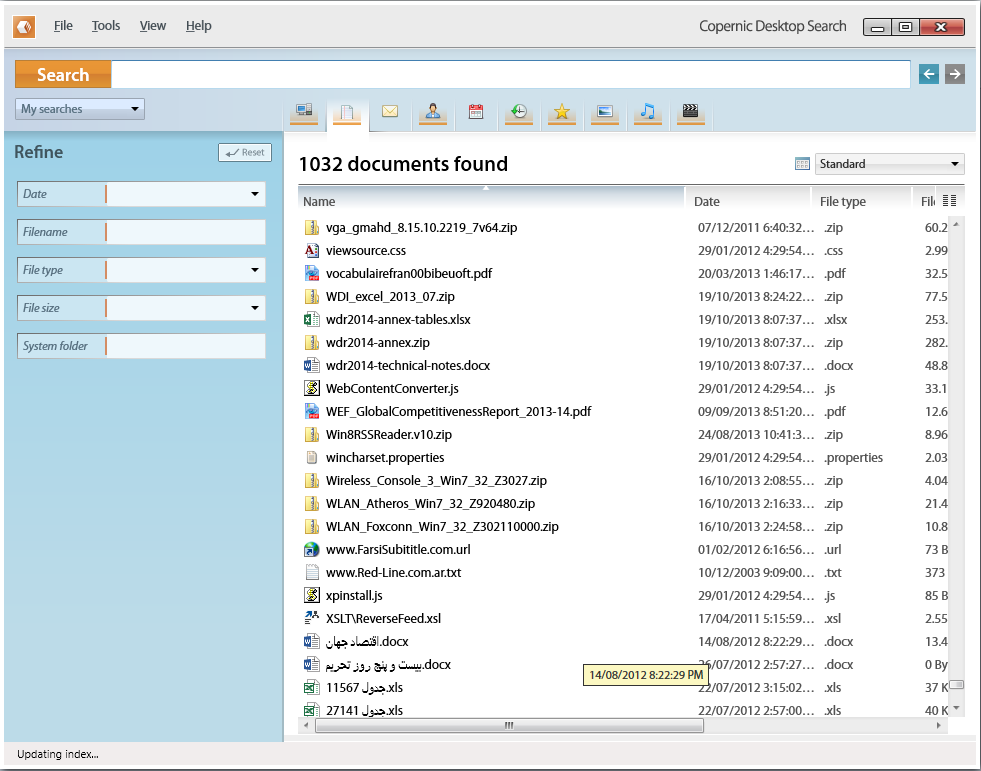The width and height of the screenshot is (981, 771).
Task: Select the All results computer category icon
Action: [304, 112]
